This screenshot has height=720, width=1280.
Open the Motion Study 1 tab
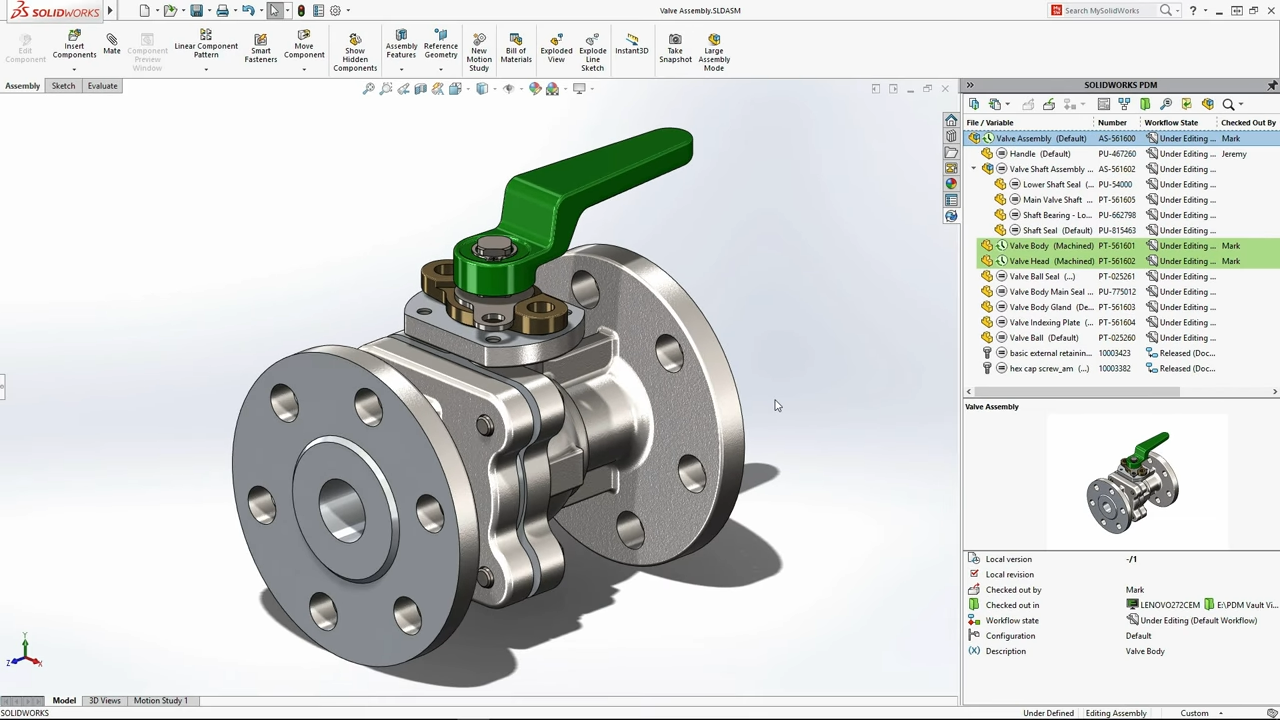(x=160, y=701)
